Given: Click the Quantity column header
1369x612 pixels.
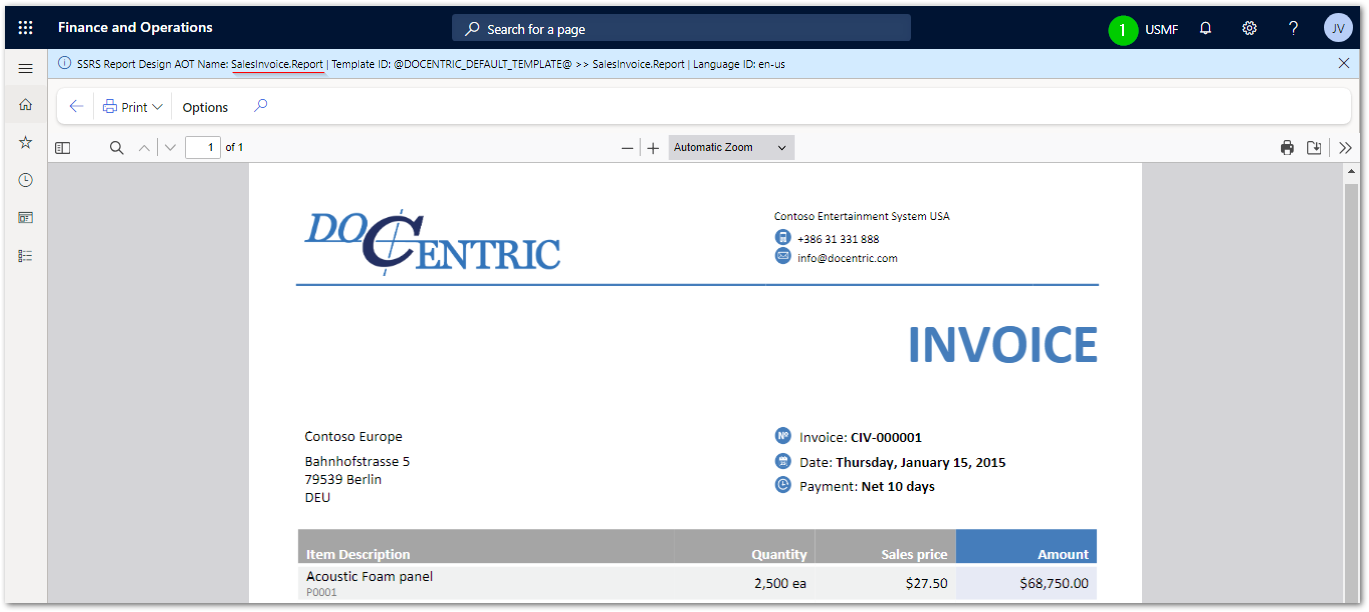Looking at the screenshot, I should tap(779, 554).
